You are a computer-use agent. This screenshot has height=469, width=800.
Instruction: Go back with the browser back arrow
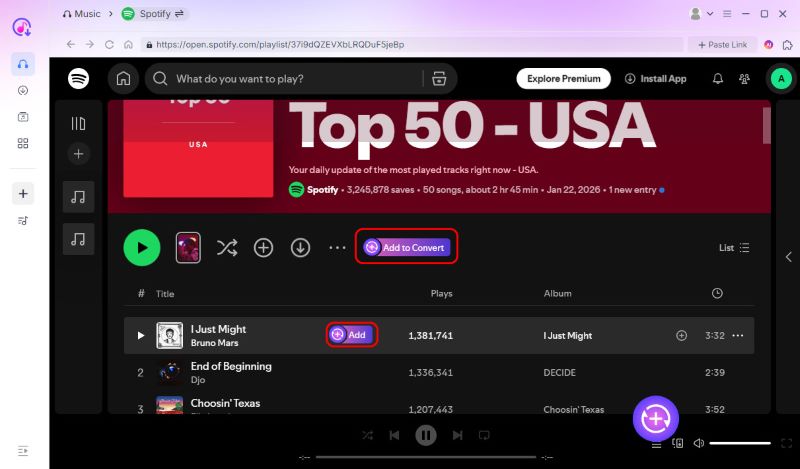[71, 44]
